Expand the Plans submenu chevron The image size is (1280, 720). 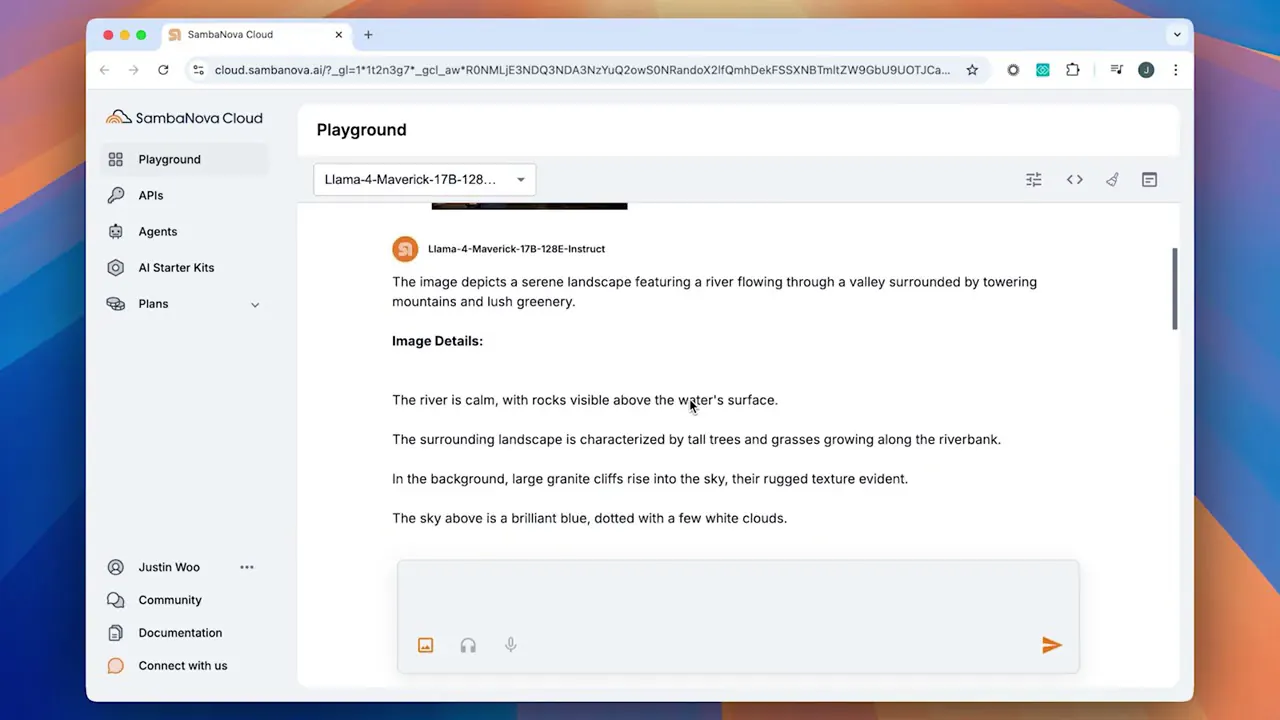[255, 304]
